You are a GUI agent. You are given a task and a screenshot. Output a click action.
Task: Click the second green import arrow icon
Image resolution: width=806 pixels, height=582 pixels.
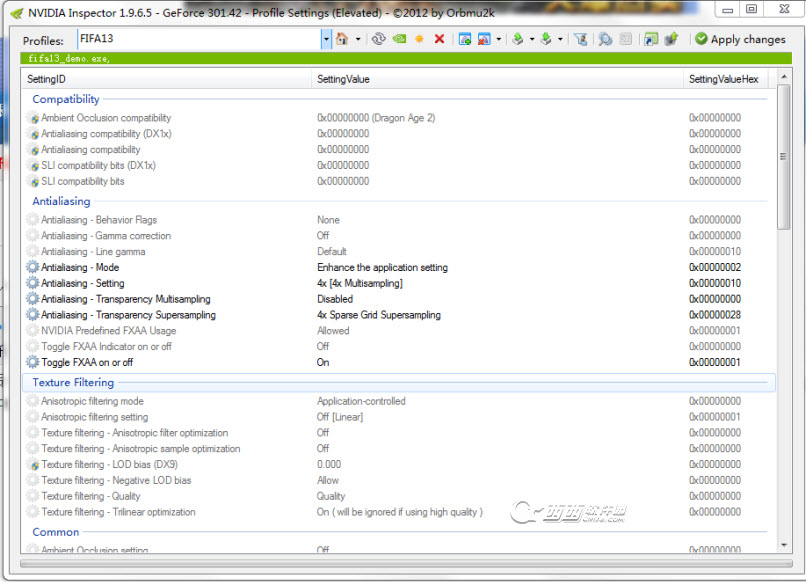pyautogui.click(x=546, y=39)
